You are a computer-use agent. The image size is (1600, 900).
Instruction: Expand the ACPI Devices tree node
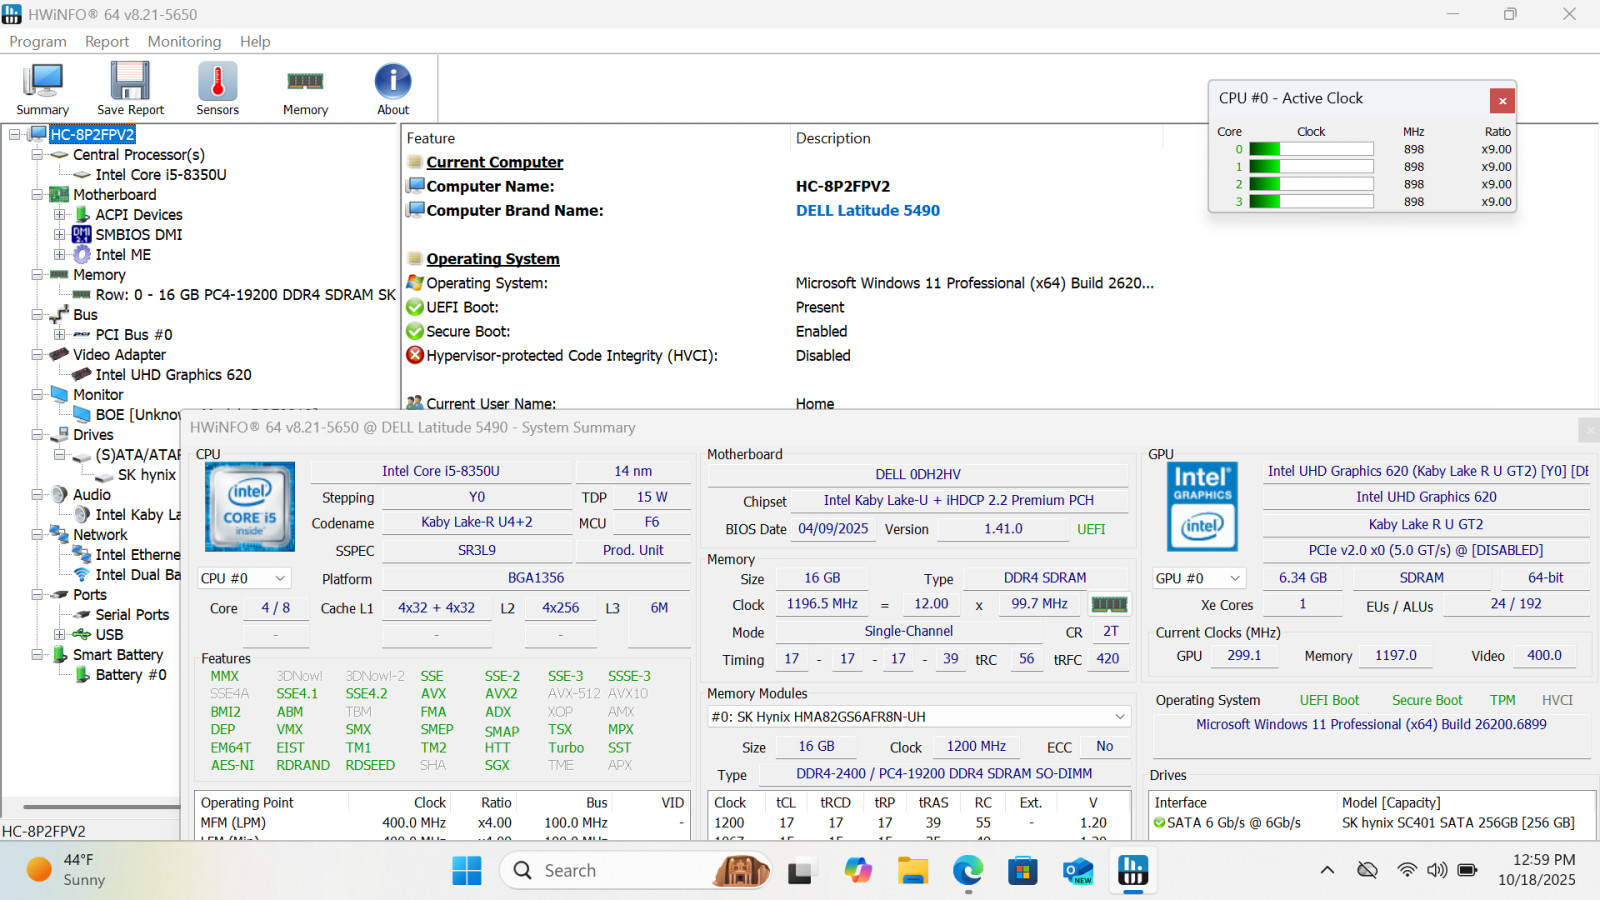point(59,215)
